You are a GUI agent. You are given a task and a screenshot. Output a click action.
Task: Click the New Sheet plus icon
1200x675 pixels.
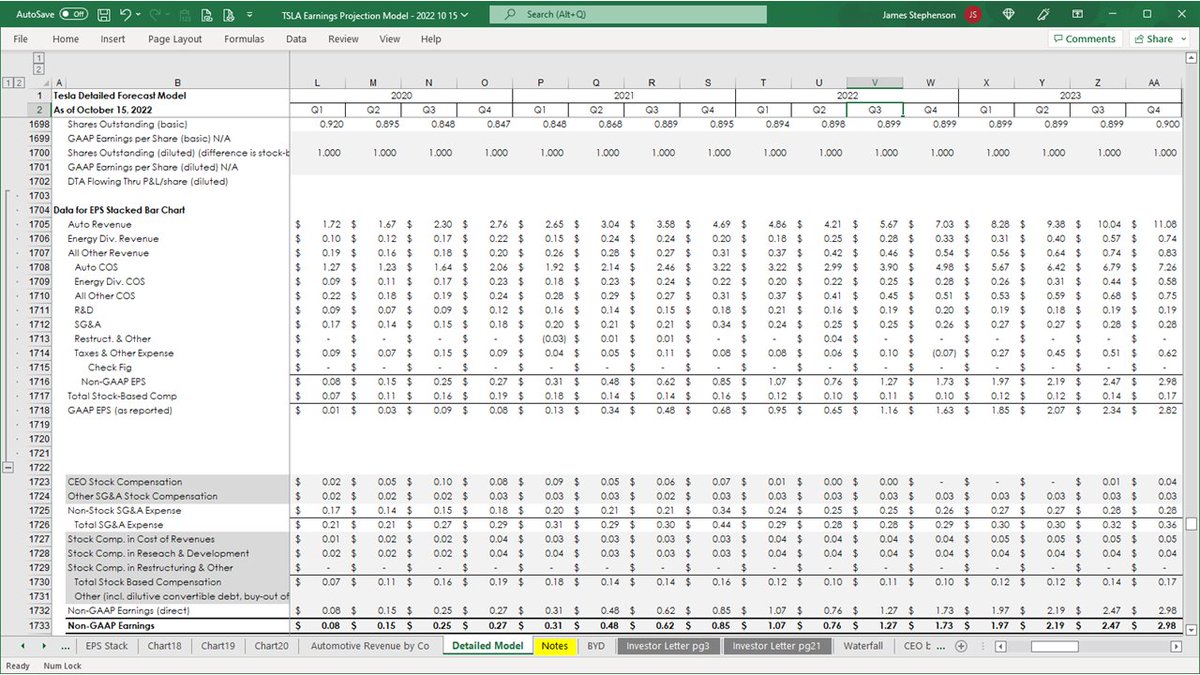(961, 646)
